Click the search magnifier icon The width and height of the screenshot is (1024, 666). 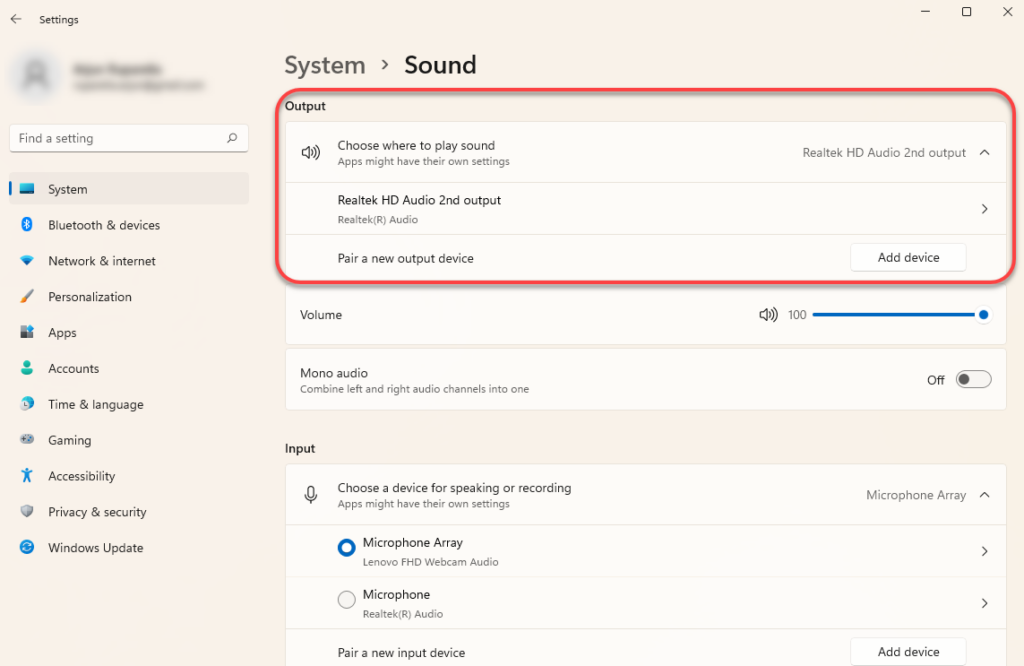tap(232, 138)
